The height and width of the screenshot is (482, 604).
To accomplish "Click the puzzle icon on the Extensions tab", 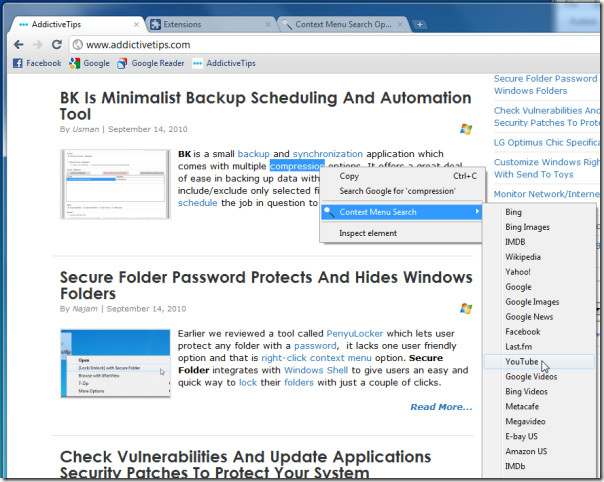I will point(155,24).
